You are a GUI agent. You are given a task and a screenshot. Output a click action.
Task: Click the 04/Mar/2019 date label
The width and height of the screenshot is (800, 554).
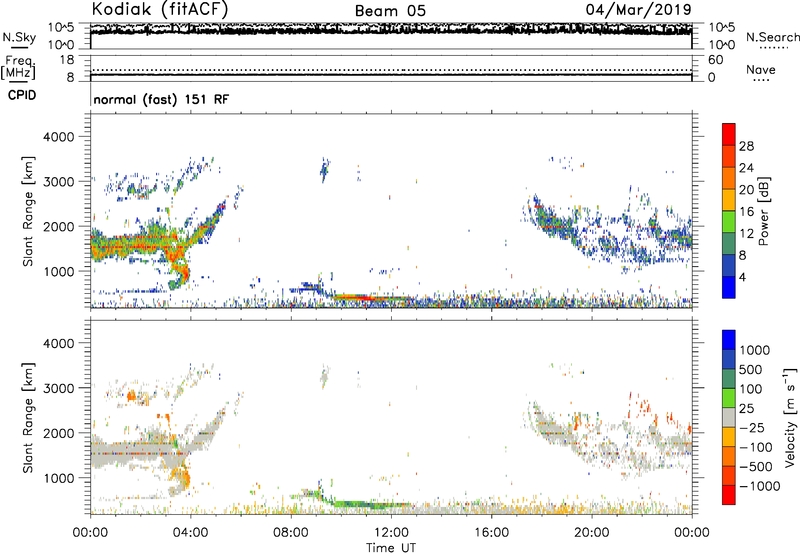pyautogui.click(x=638, y=9)
